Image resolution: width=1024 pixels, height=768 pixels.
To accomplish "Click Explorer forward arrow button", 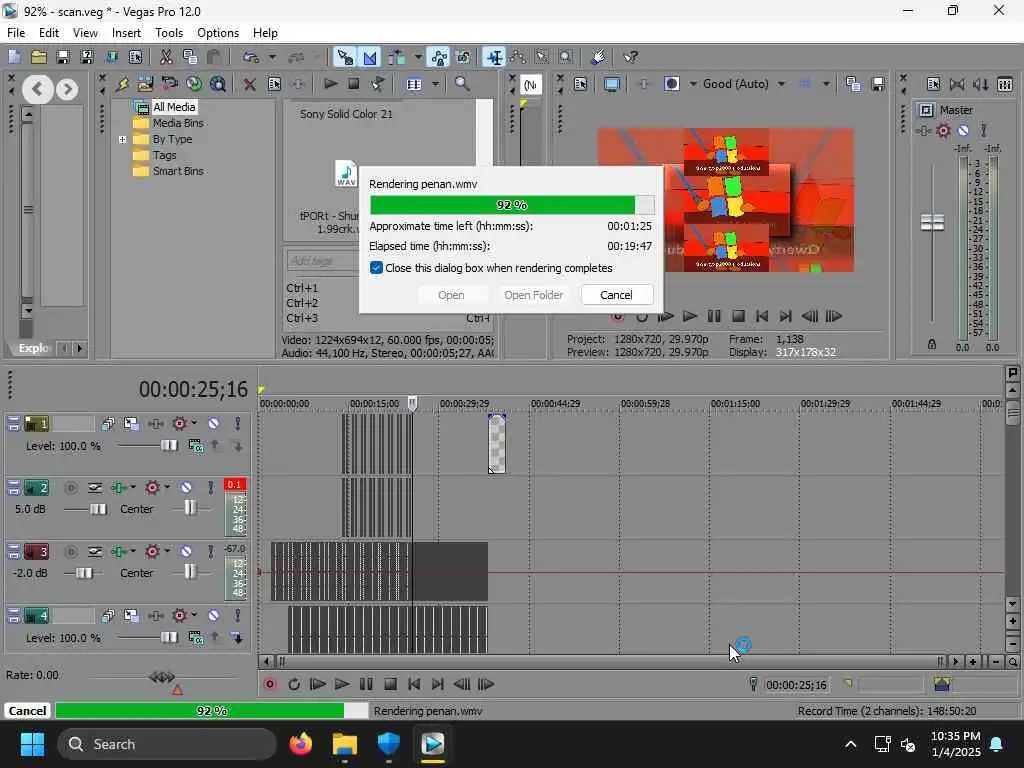I will (67, 89).
